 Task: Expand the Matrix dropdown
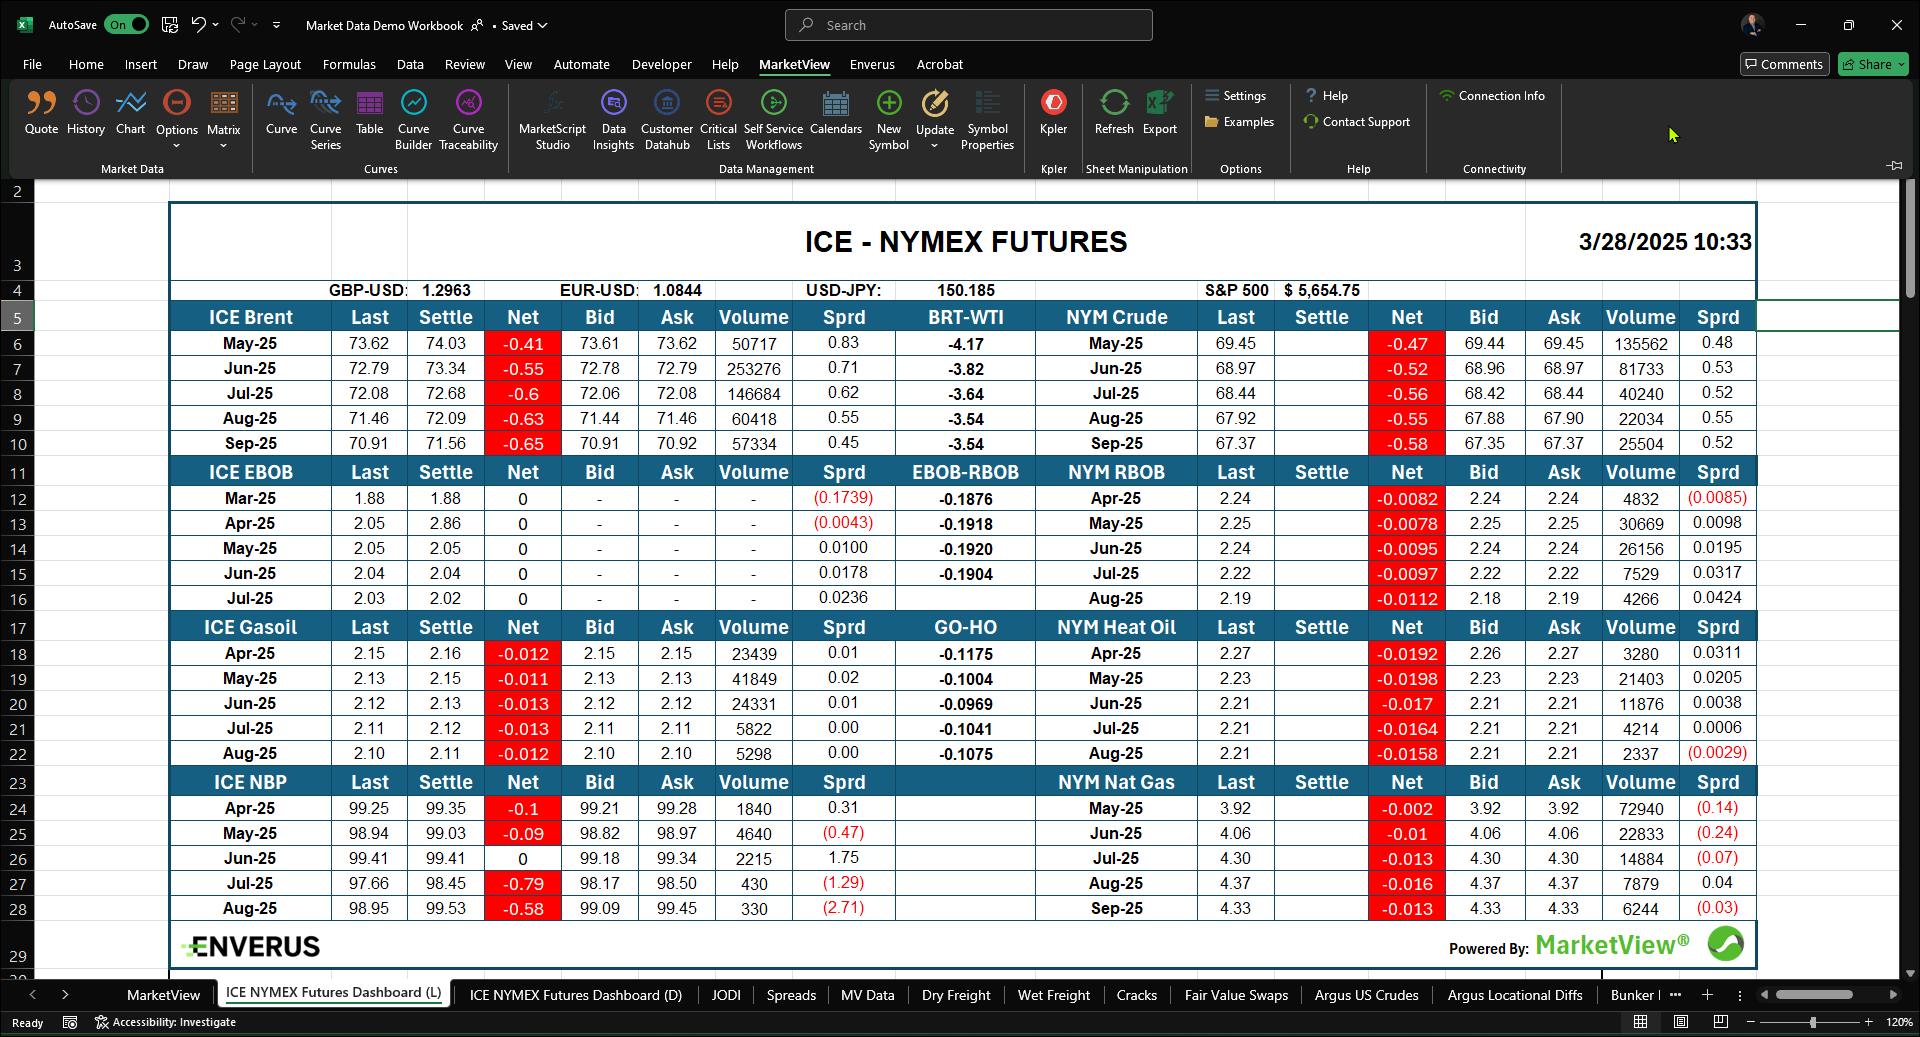point(223,146)
